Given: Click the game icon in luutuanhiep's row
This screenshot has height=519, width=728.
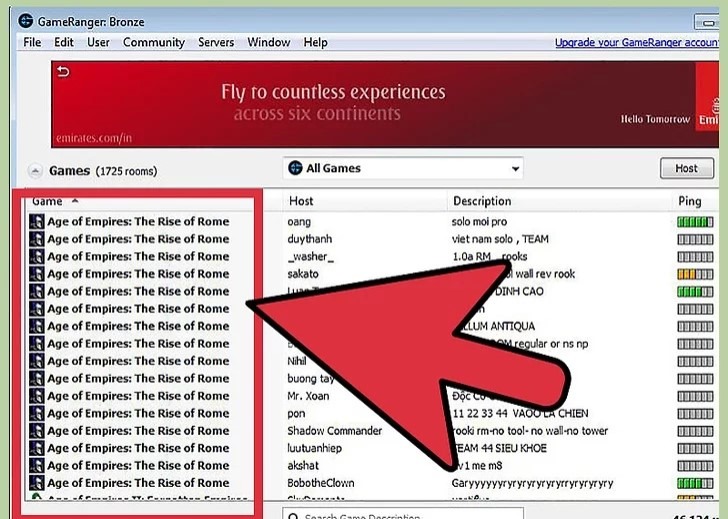Looking at the screenshot, I should [37, 448].
